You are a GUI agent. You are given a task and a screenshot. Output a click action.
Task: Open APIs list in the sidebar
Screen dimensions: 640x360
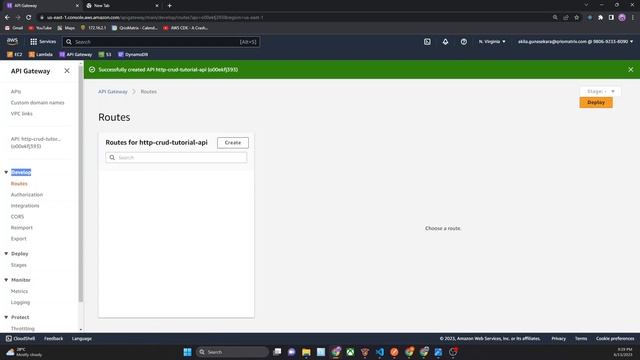[x=16, y=91]
